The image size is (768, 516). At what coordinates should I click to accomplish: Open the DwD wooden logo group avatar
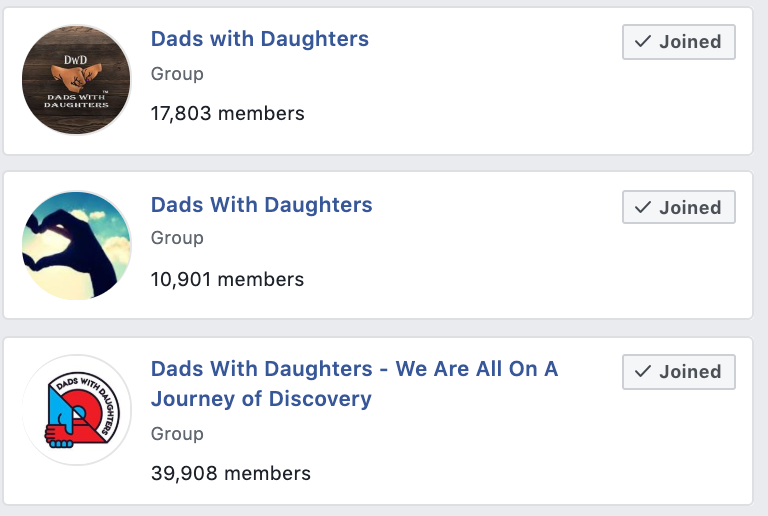point(76,80)
